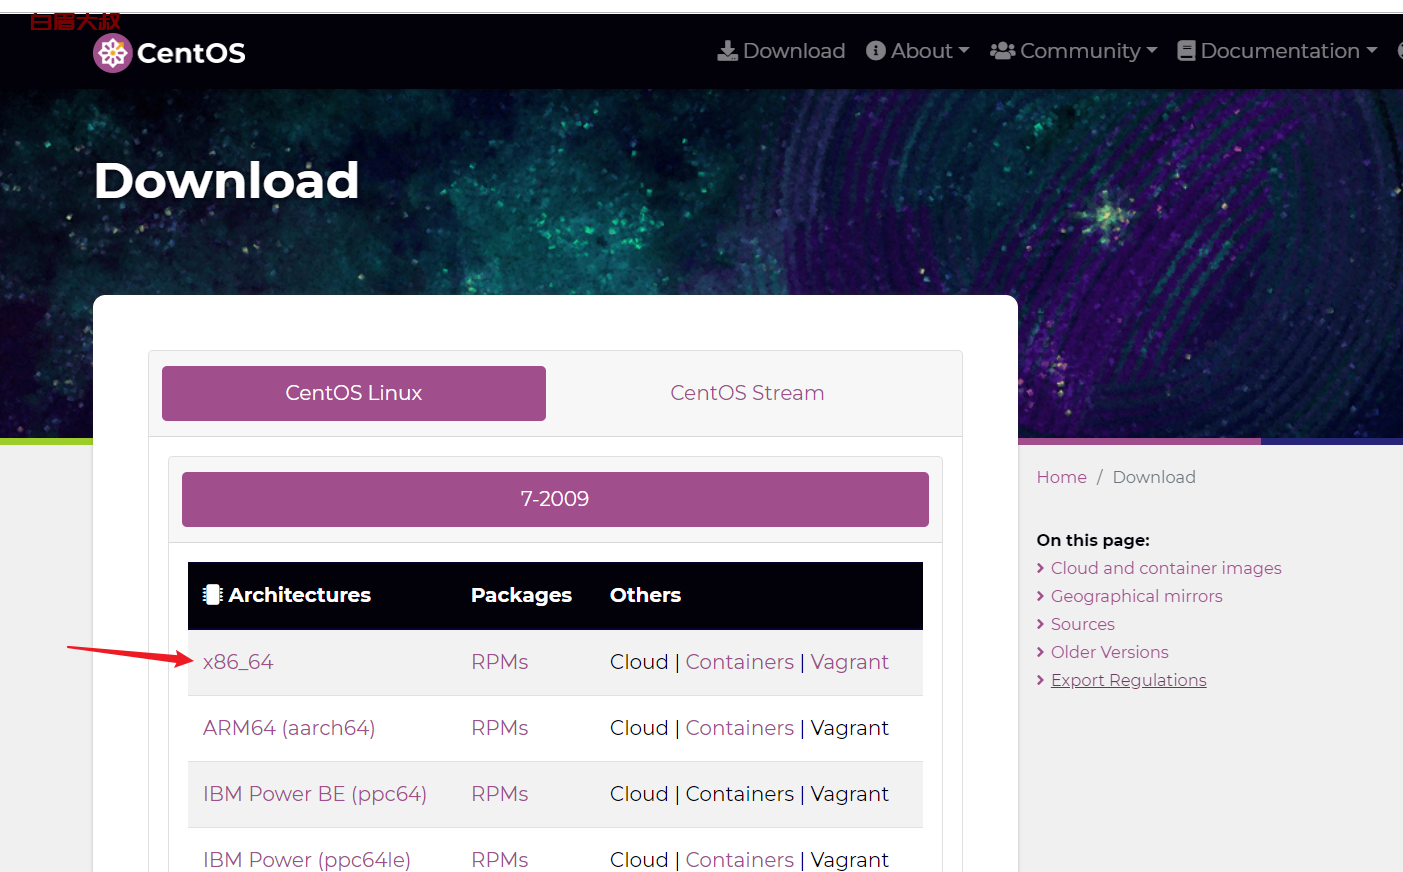Jump to Older Versions section
The image size is (1403, 872).
click(1110, 652)
